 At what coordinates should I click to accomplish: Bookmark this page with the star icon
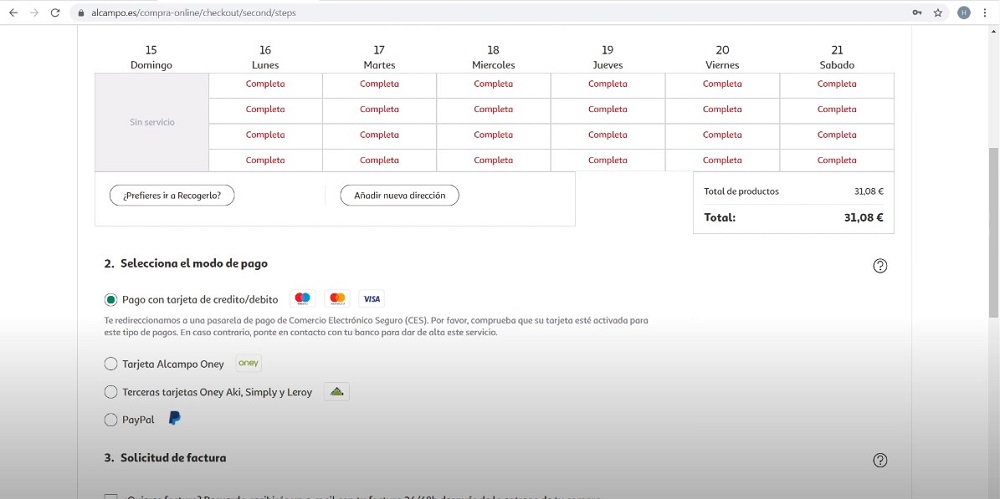click(938, 13)
